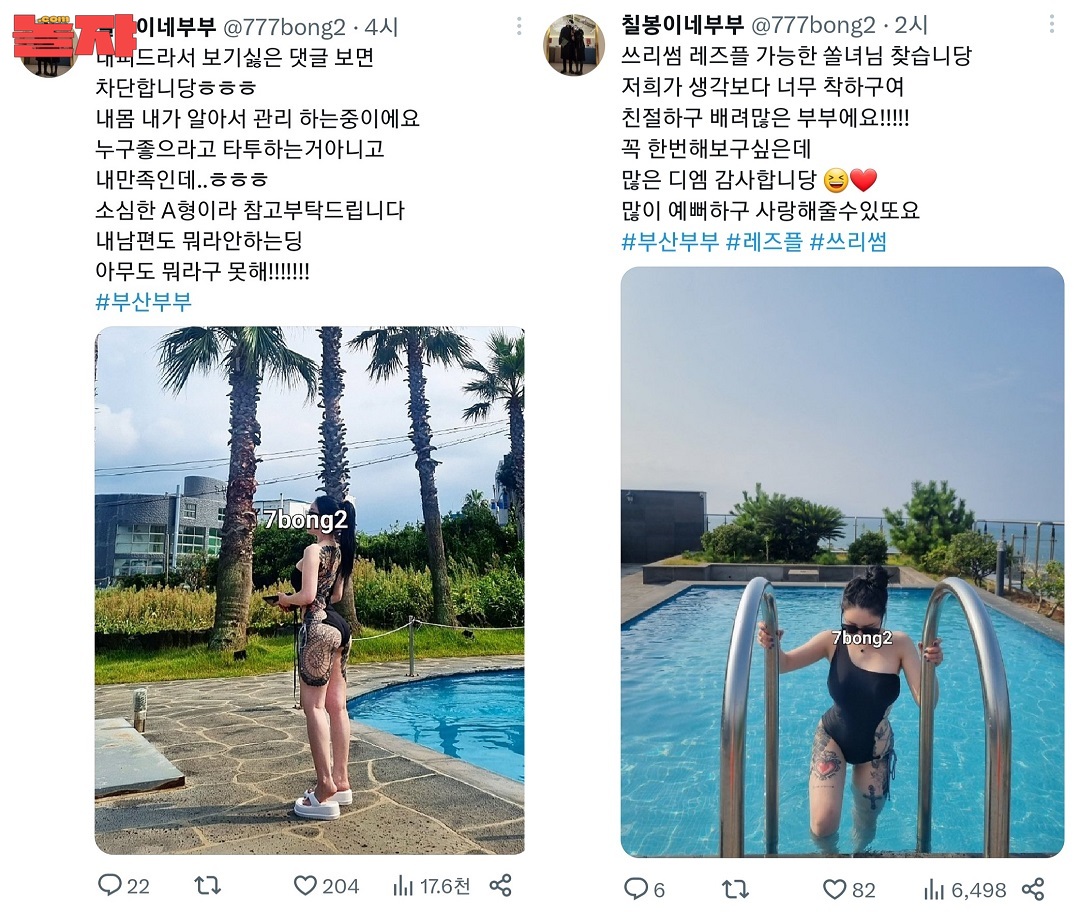
Task: Open the @777bong2 handle on the right tweet
Action: point(813,25)
